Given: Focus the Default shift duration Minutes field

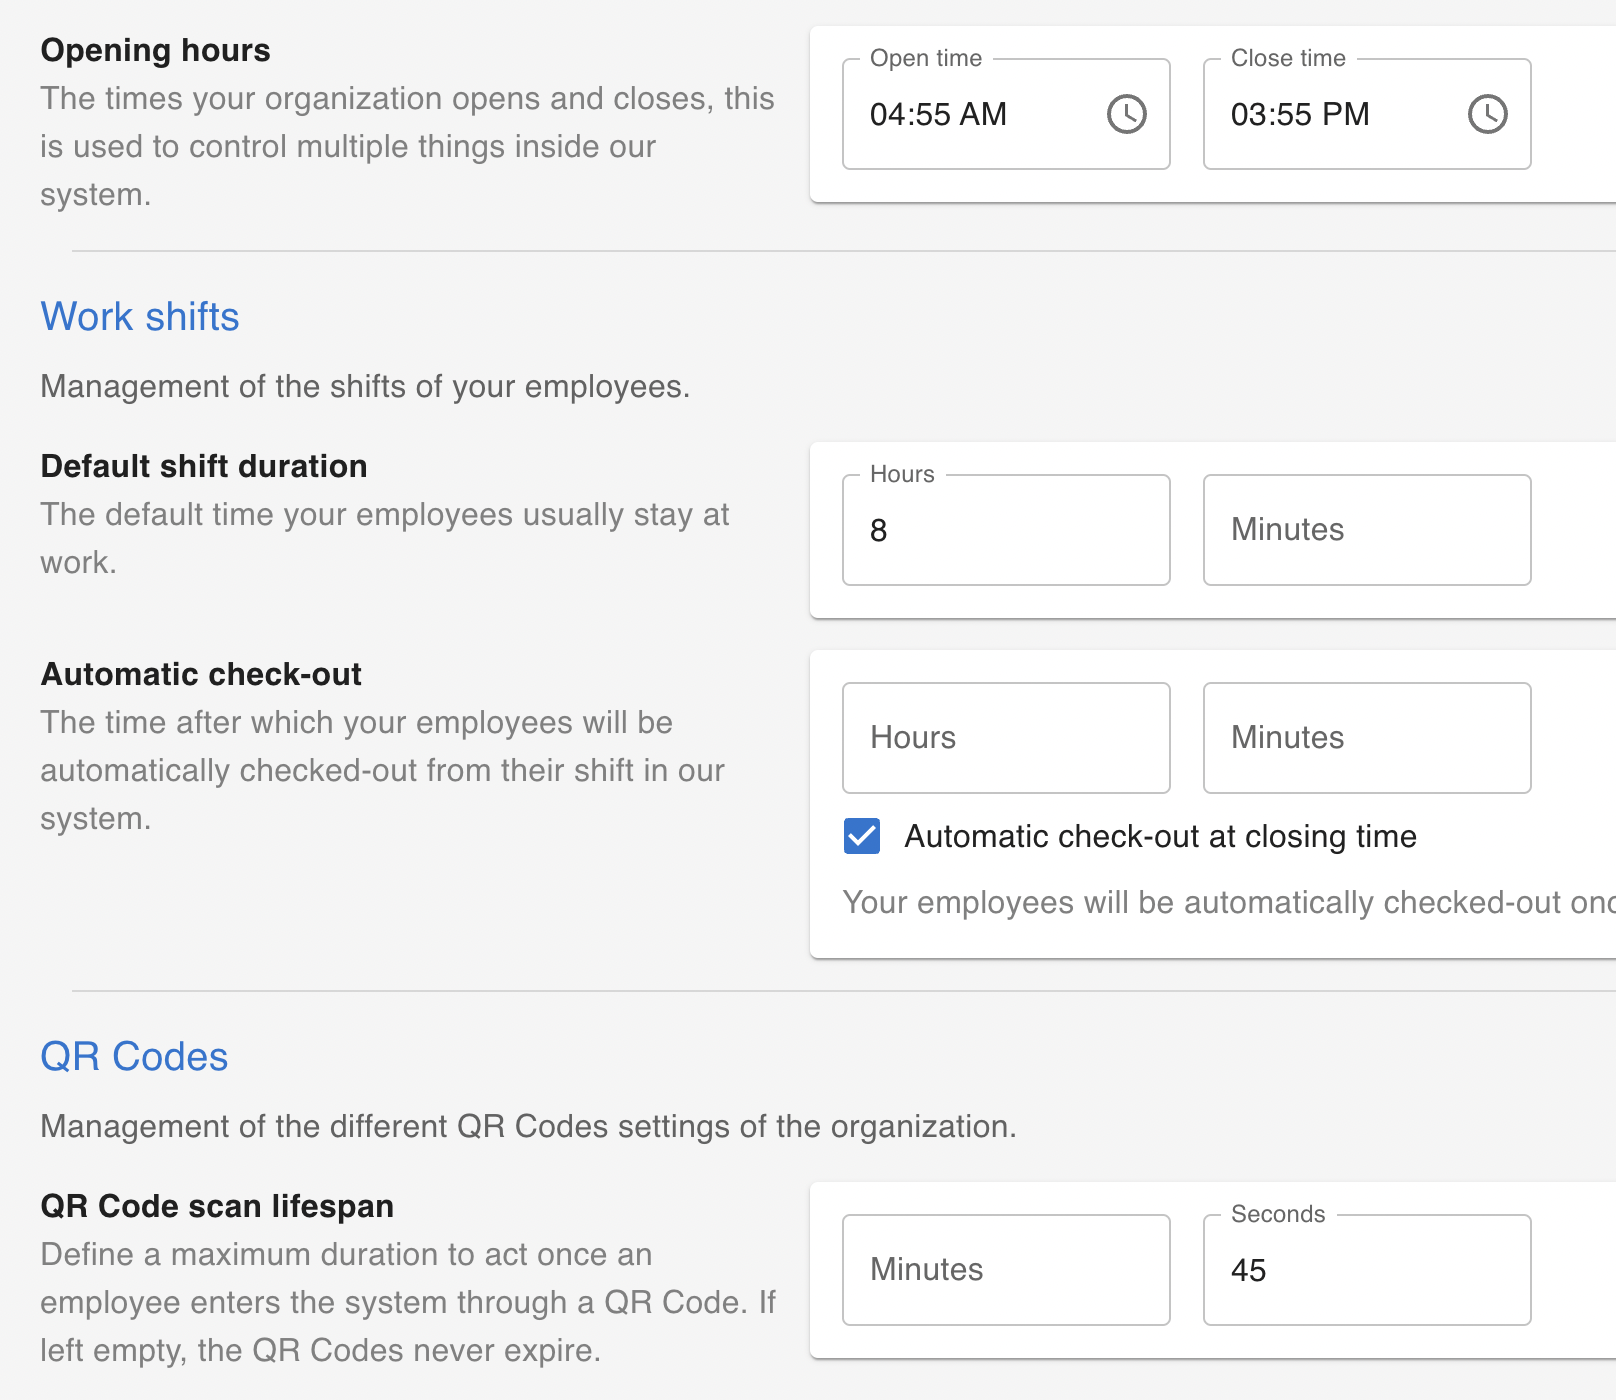Looking at the screenshot, I should click(x=1367, y=530).
